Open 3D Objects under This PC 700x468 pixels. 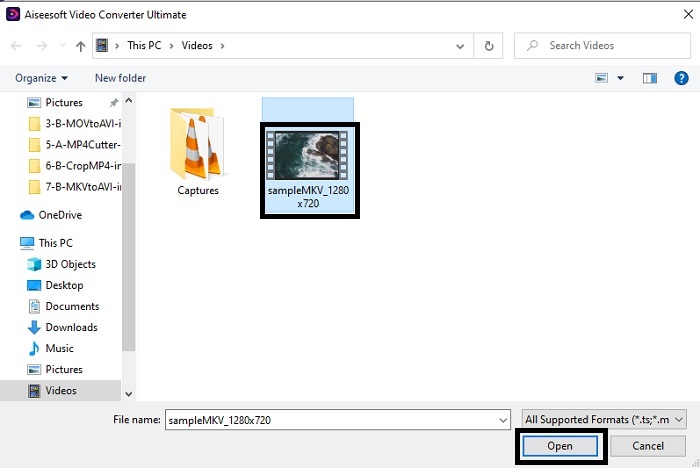pos(62,264)
